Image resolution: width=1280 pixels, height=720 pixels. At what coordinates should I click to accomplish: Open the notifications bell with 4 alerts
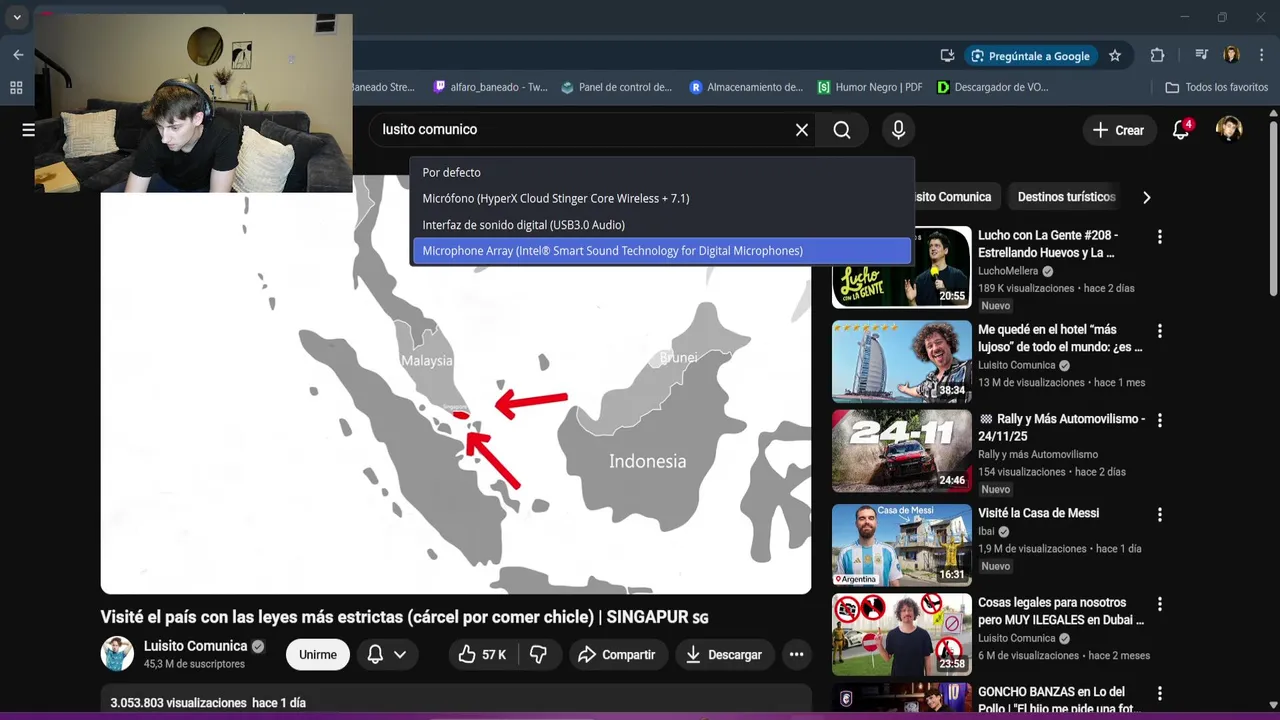tap(1181, 130)
